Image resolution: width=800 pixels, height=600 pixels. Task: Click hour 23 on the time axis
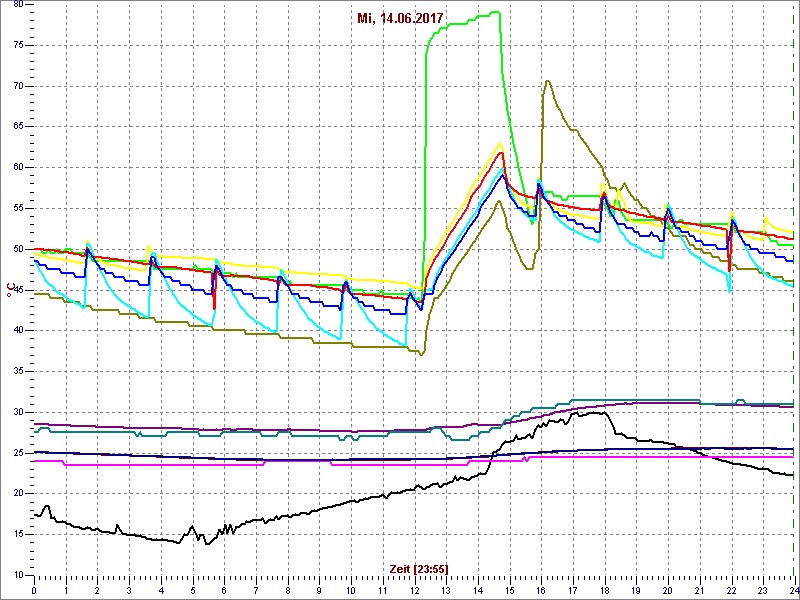point(763,590)
